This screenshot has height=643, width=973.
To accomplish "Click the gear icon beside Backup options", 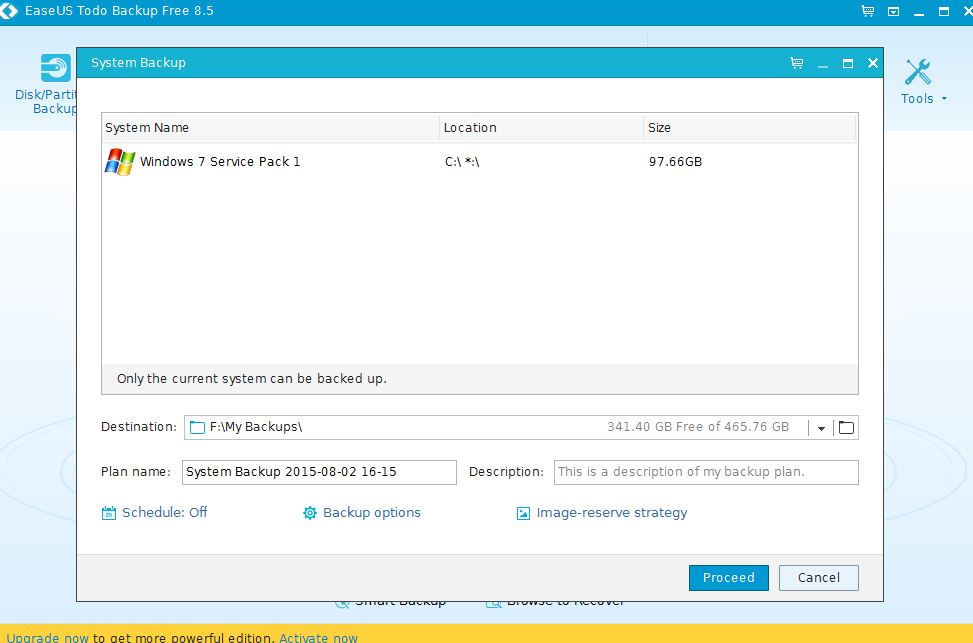I will coord(310,513).
